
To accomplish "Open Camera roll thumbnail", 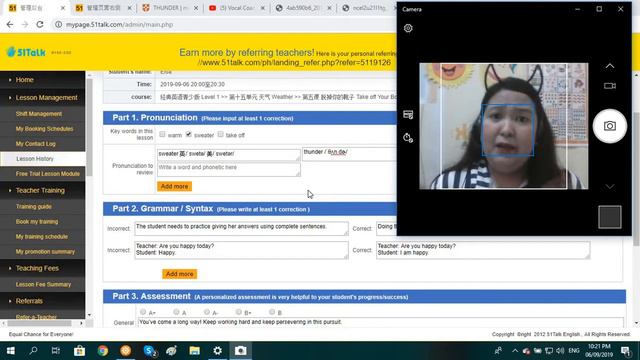I will pyautogui.click(x=610, y=217).
